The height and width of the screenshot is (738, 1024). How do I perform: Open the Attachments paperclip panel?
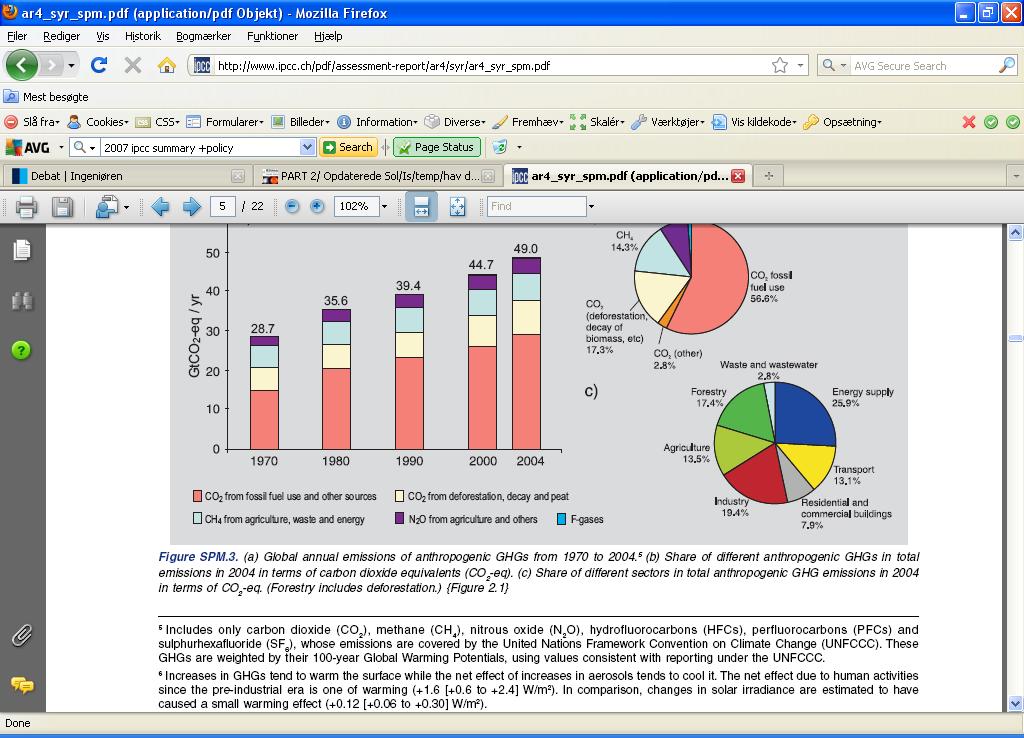[22, 635]
